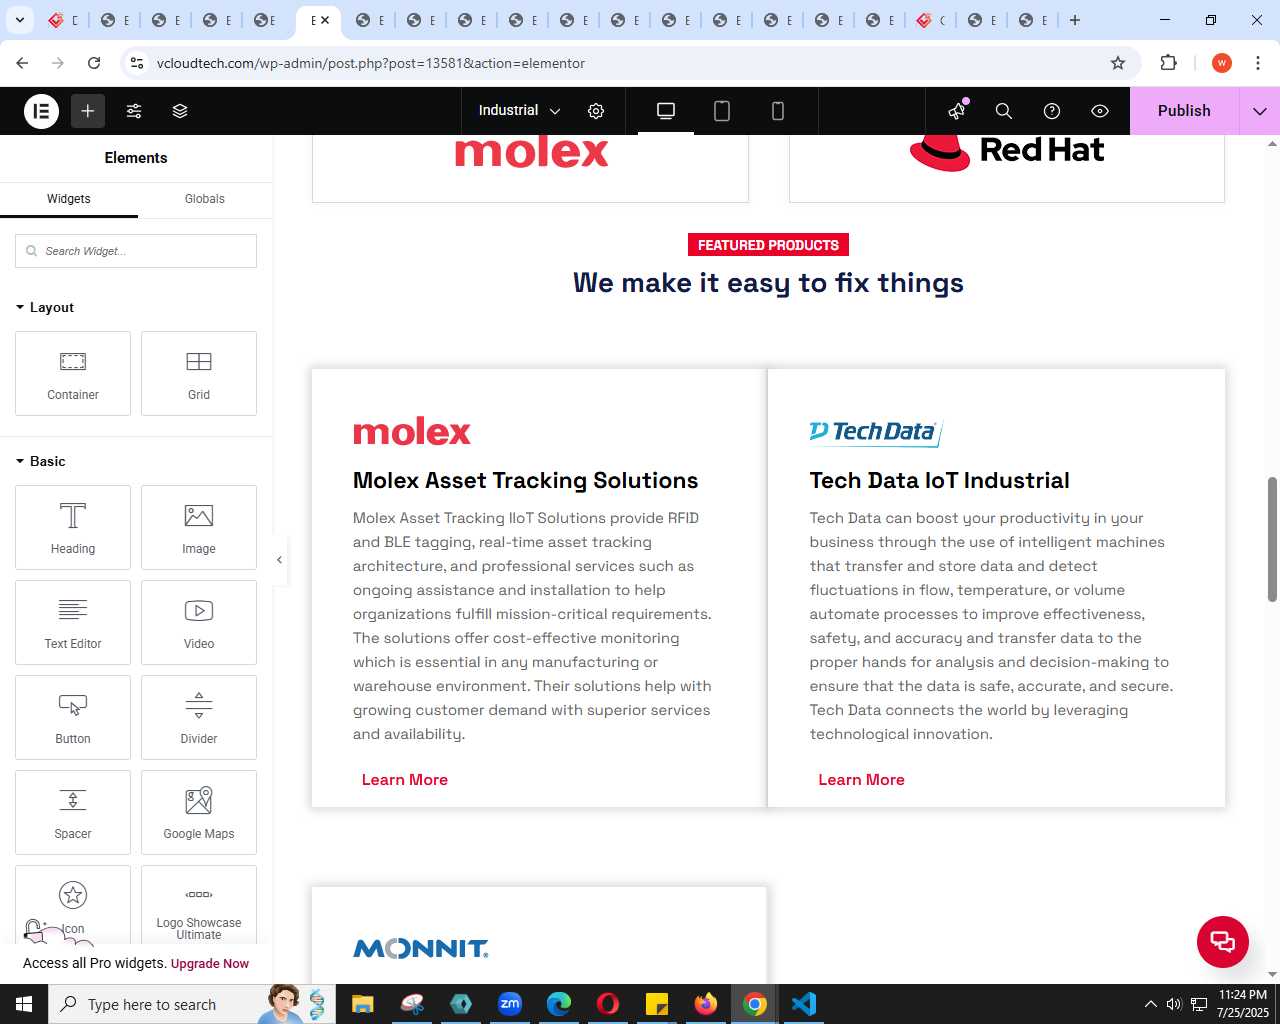1280x1024 pixels.
Task: Select the Video widget
Action: click(x=199, y=622)
